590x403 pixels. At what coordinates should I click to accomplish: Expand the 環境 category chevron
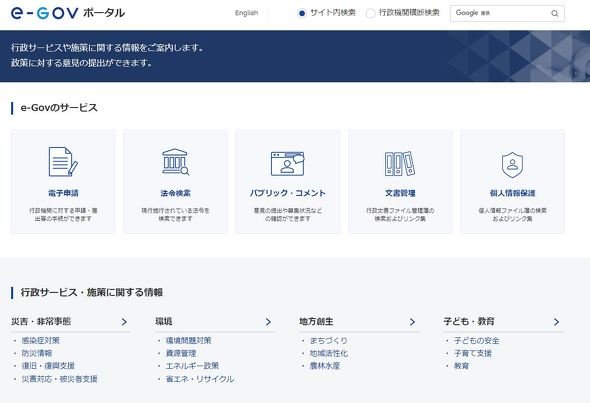pos(268,322)
